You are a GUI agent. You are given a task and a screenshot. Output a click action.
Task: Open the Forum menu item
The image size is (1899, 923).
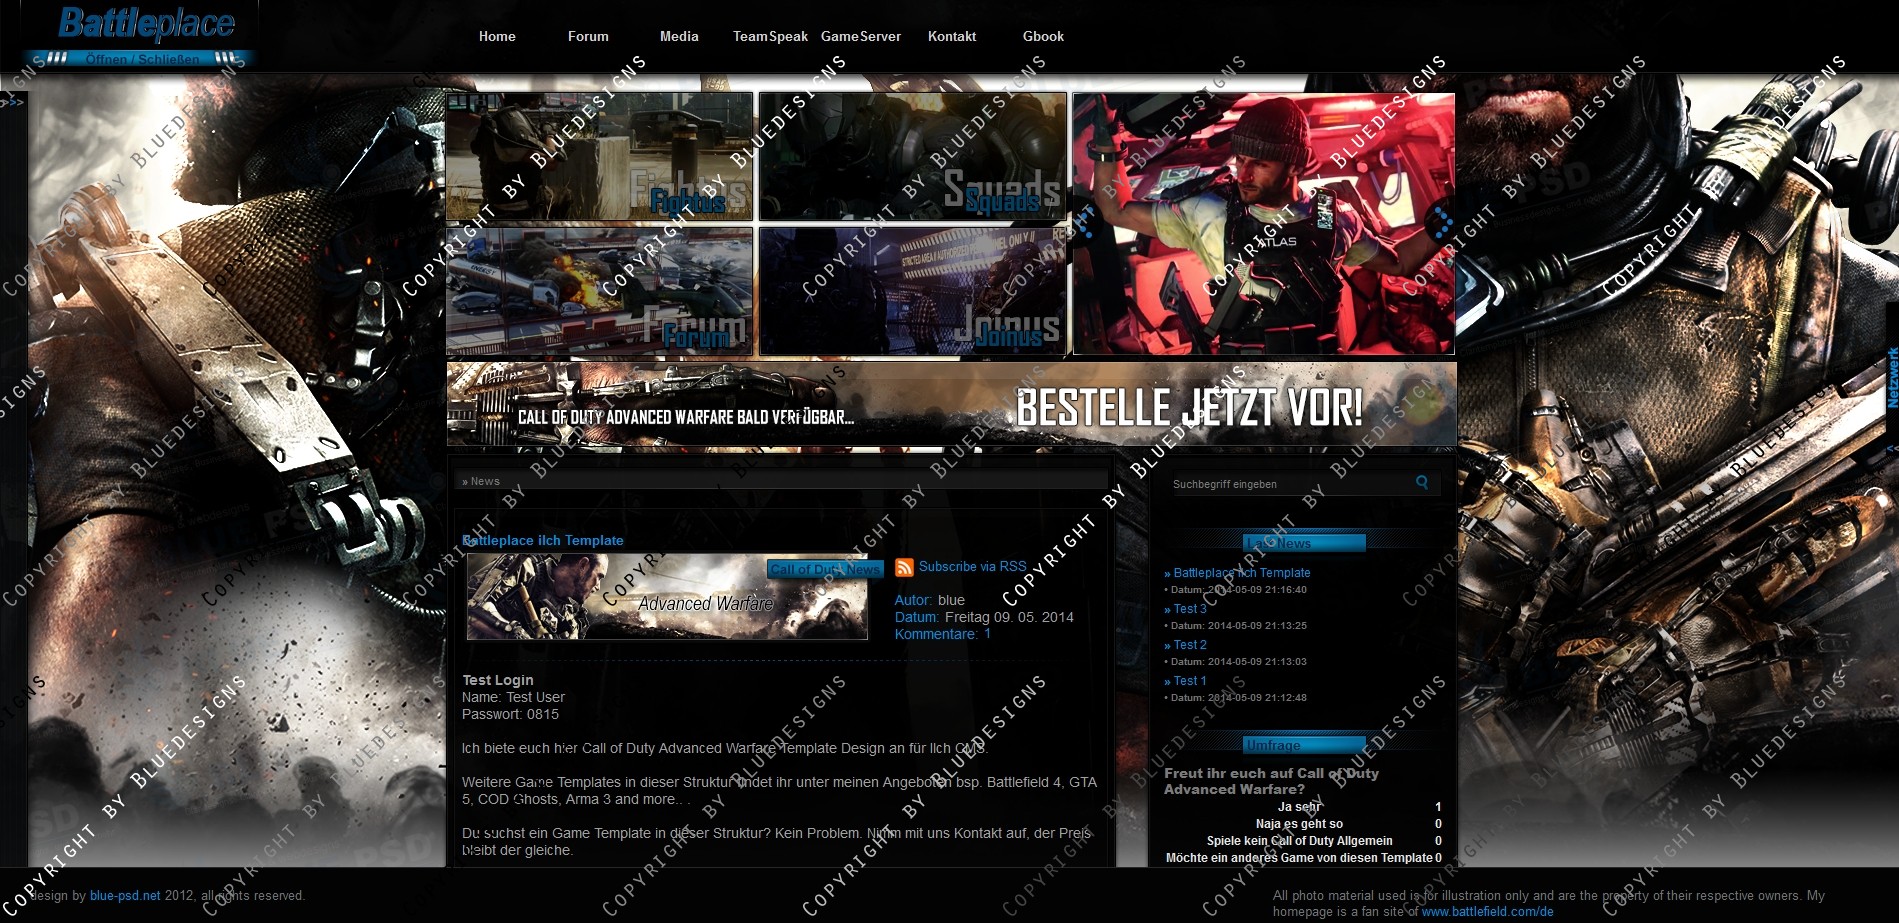coord(588,36)
